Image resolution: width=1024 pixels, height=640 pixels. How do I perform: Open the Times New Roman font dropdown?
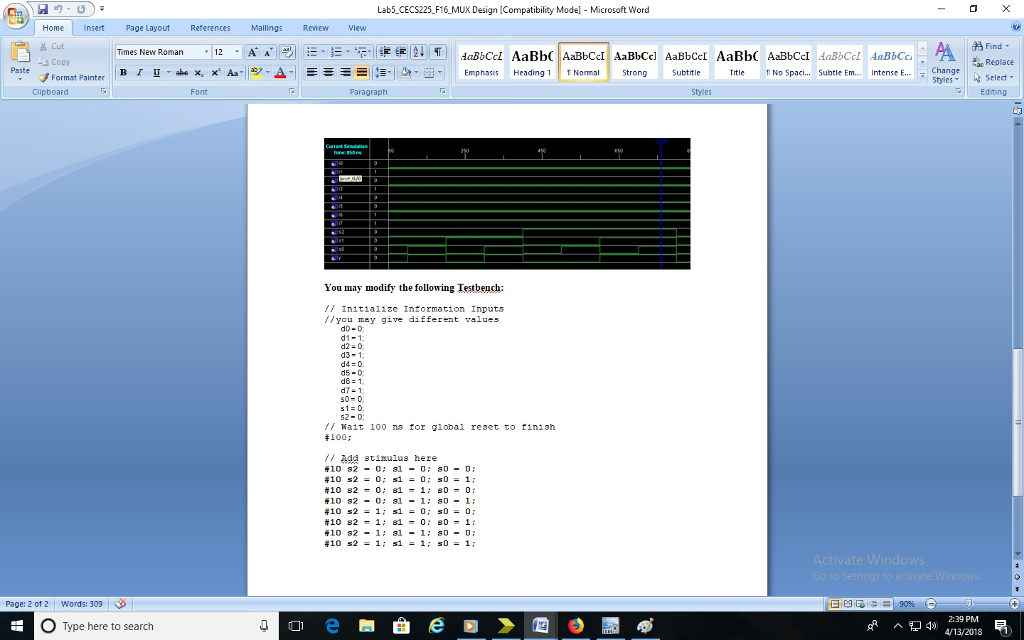click(x=206, y=51)
